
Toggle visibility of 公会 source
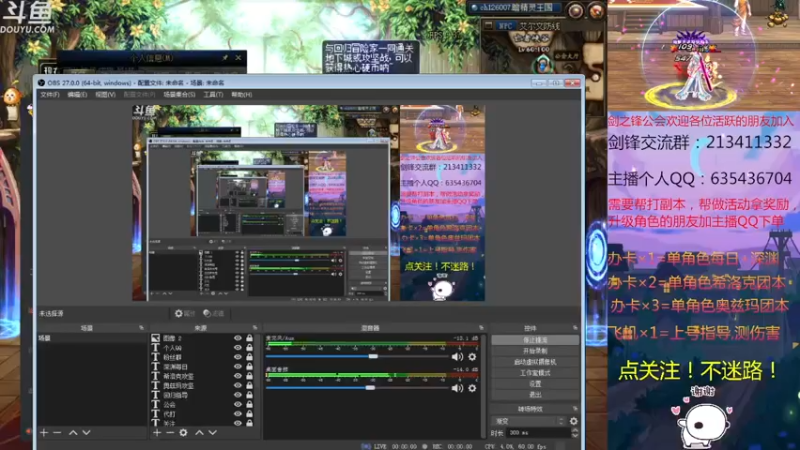238,404
